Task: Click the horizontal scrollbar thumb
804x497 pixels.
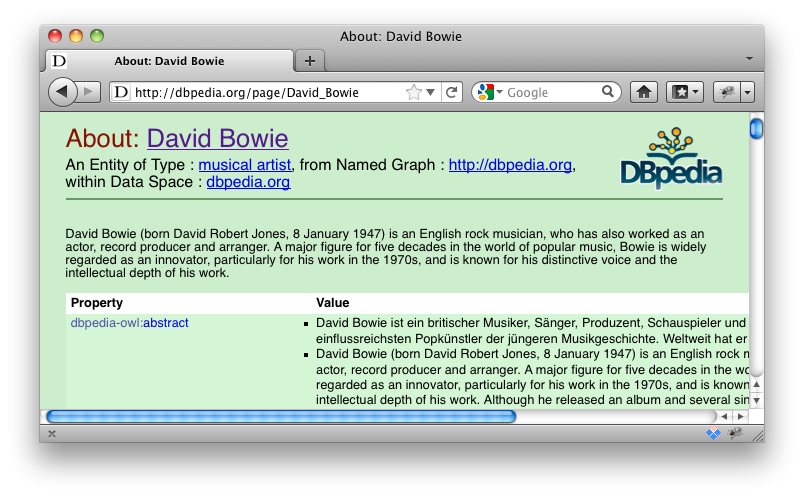Action: click(281, 416)
